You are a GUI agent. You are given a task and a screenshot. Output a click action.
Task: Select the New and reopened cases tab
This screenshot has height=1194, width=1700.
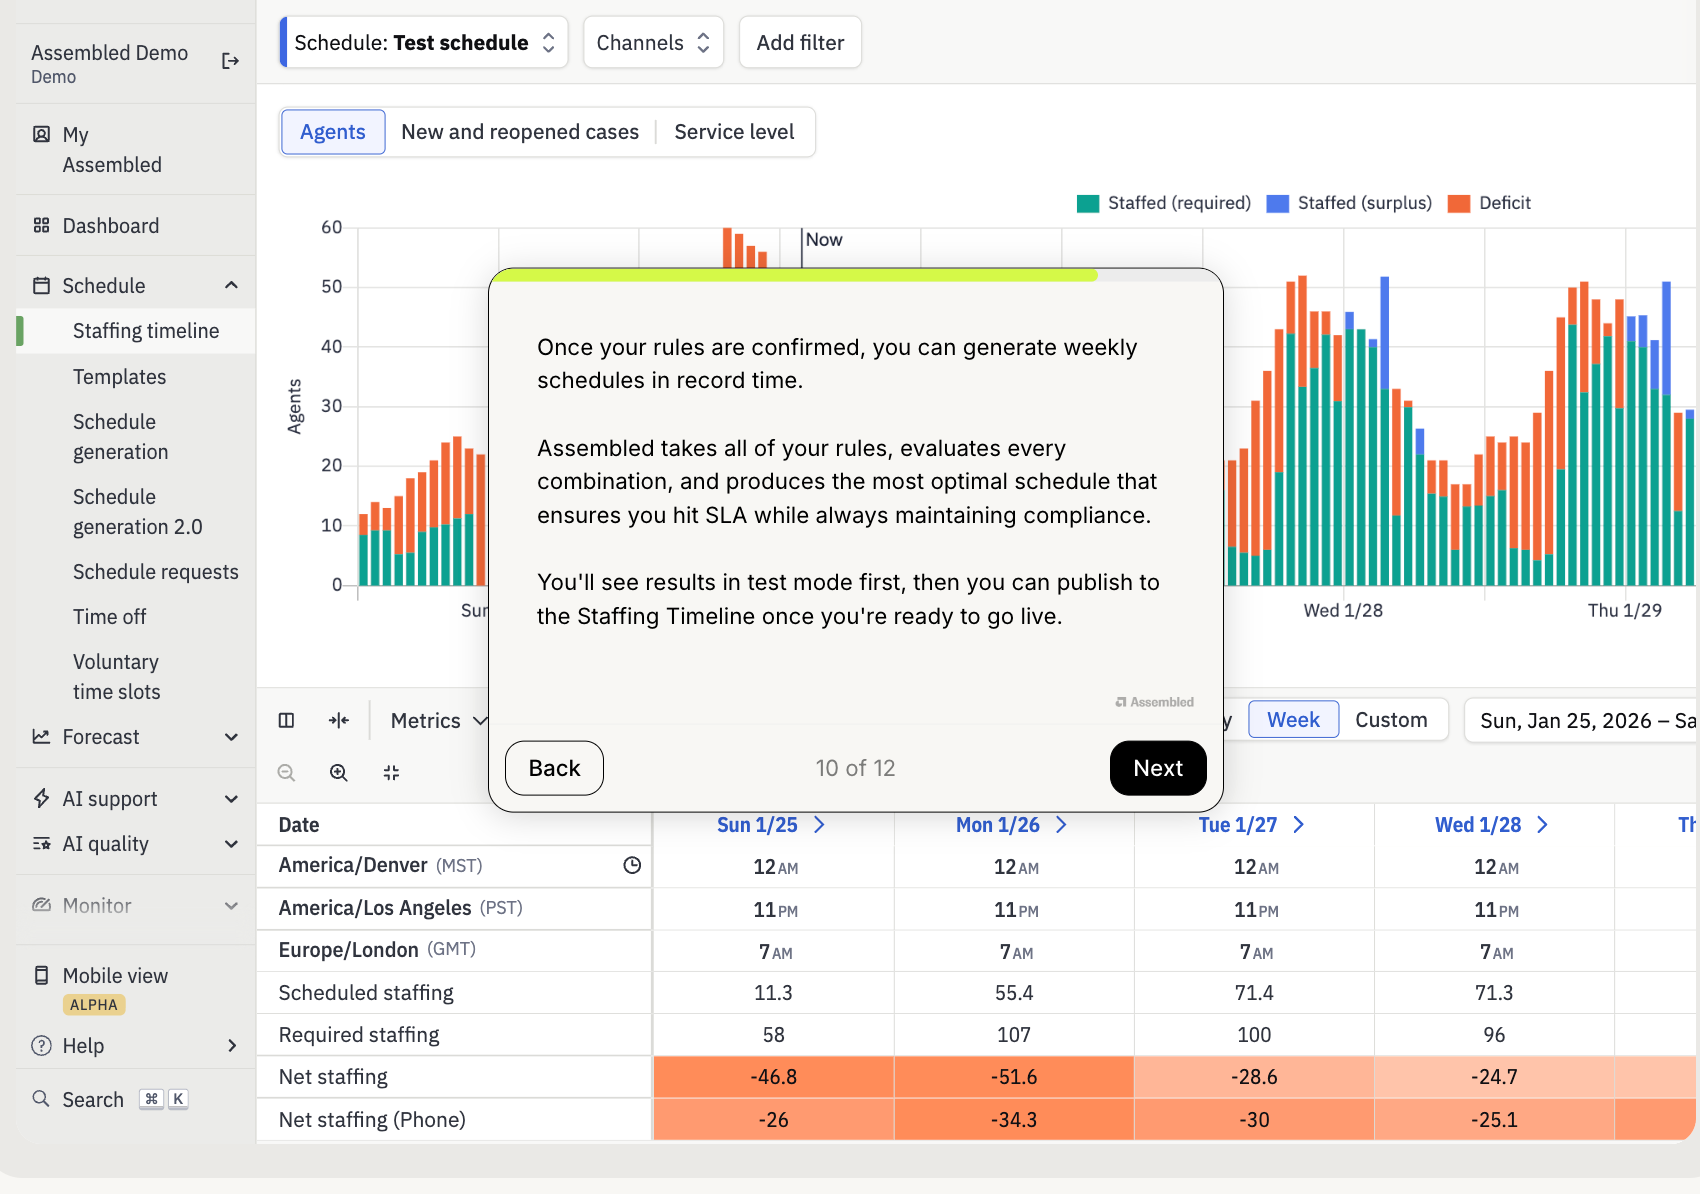(520, 132)
